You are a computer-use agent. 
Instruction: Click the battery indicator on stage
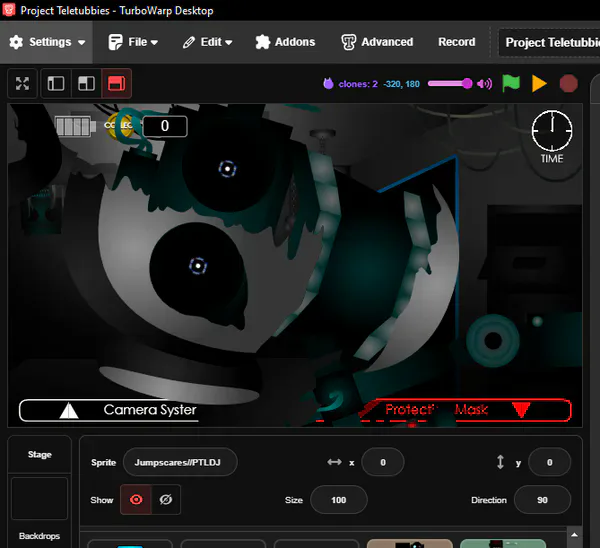tap(75, 126)
